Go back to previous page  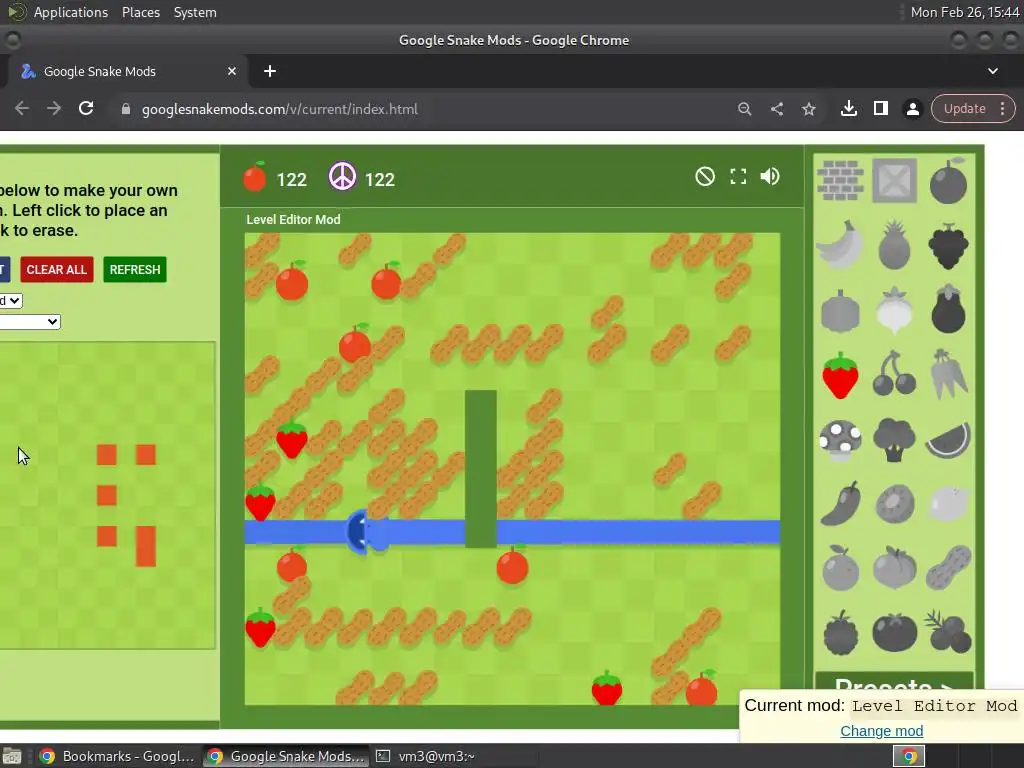pyautogui.click(x=22, y=108)
